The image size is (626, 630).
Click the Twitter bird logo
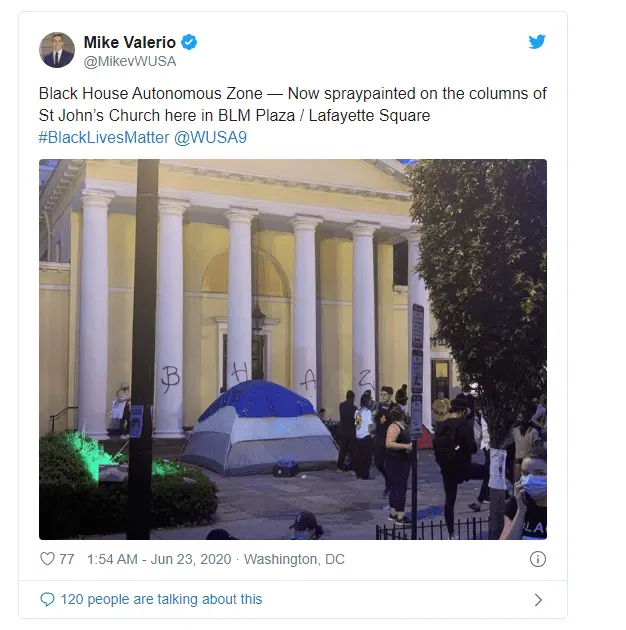click(x=537, y=41)
